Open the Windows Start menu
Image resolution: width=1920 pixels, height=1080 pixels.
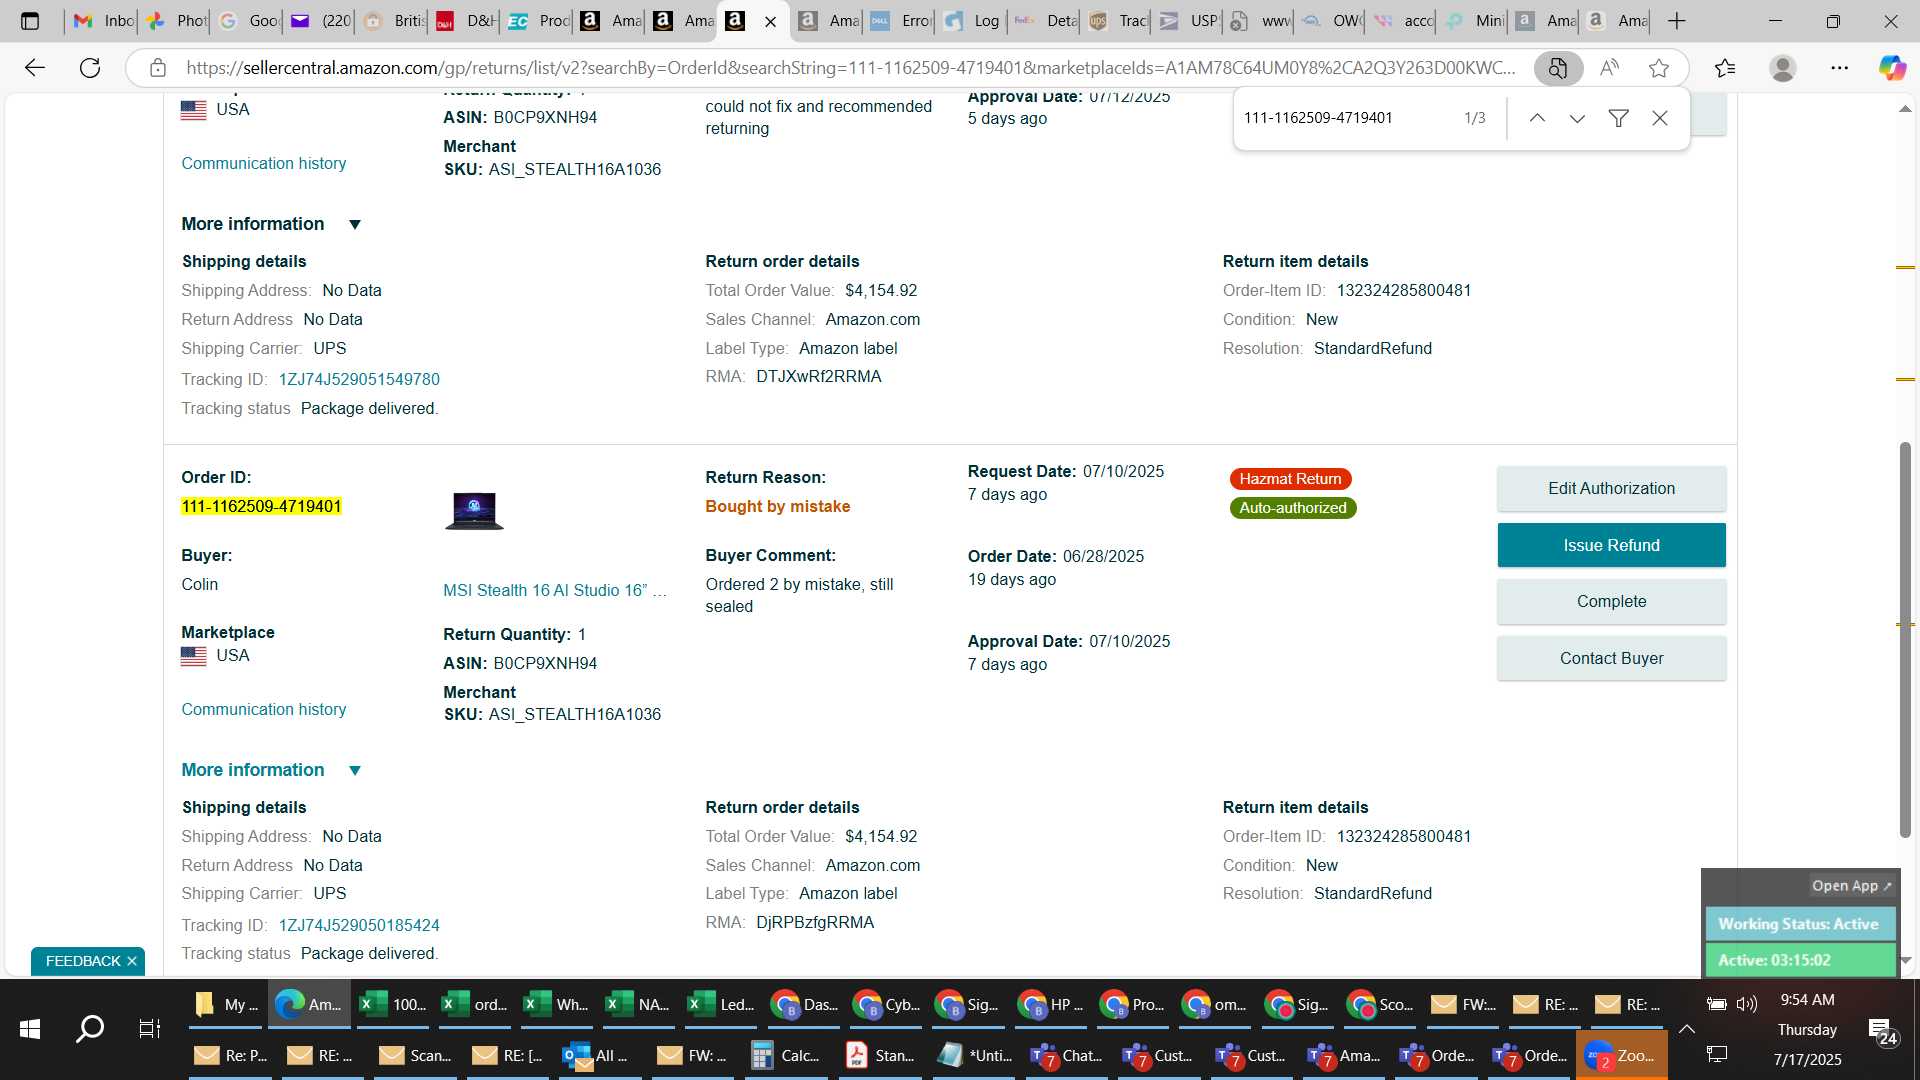tap(30, 1028)
